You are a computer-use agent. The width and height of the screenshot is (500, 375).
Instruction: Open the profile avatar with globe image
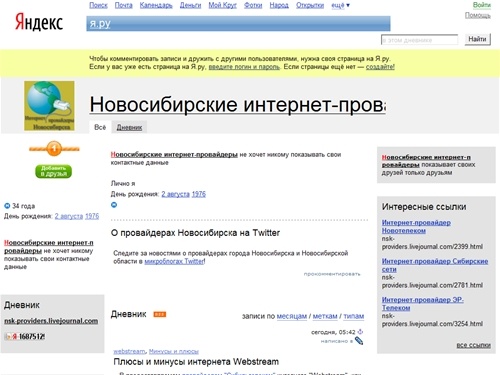(49, 106)
